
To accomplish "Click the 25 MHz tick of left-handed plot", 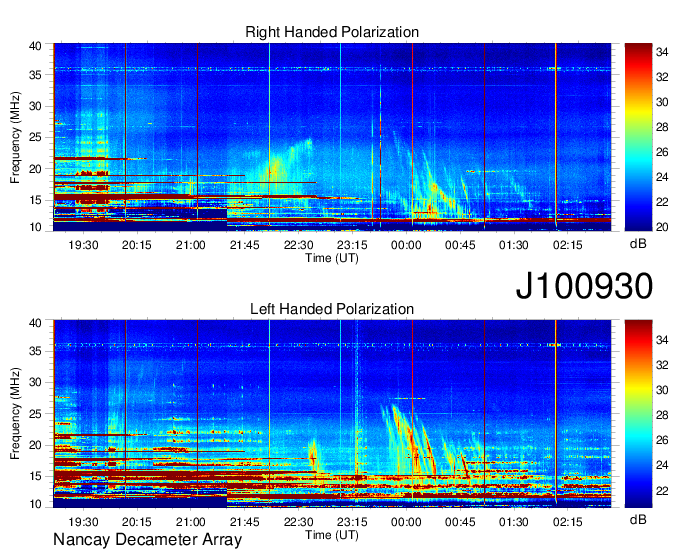I will click(x=35, y=414).
